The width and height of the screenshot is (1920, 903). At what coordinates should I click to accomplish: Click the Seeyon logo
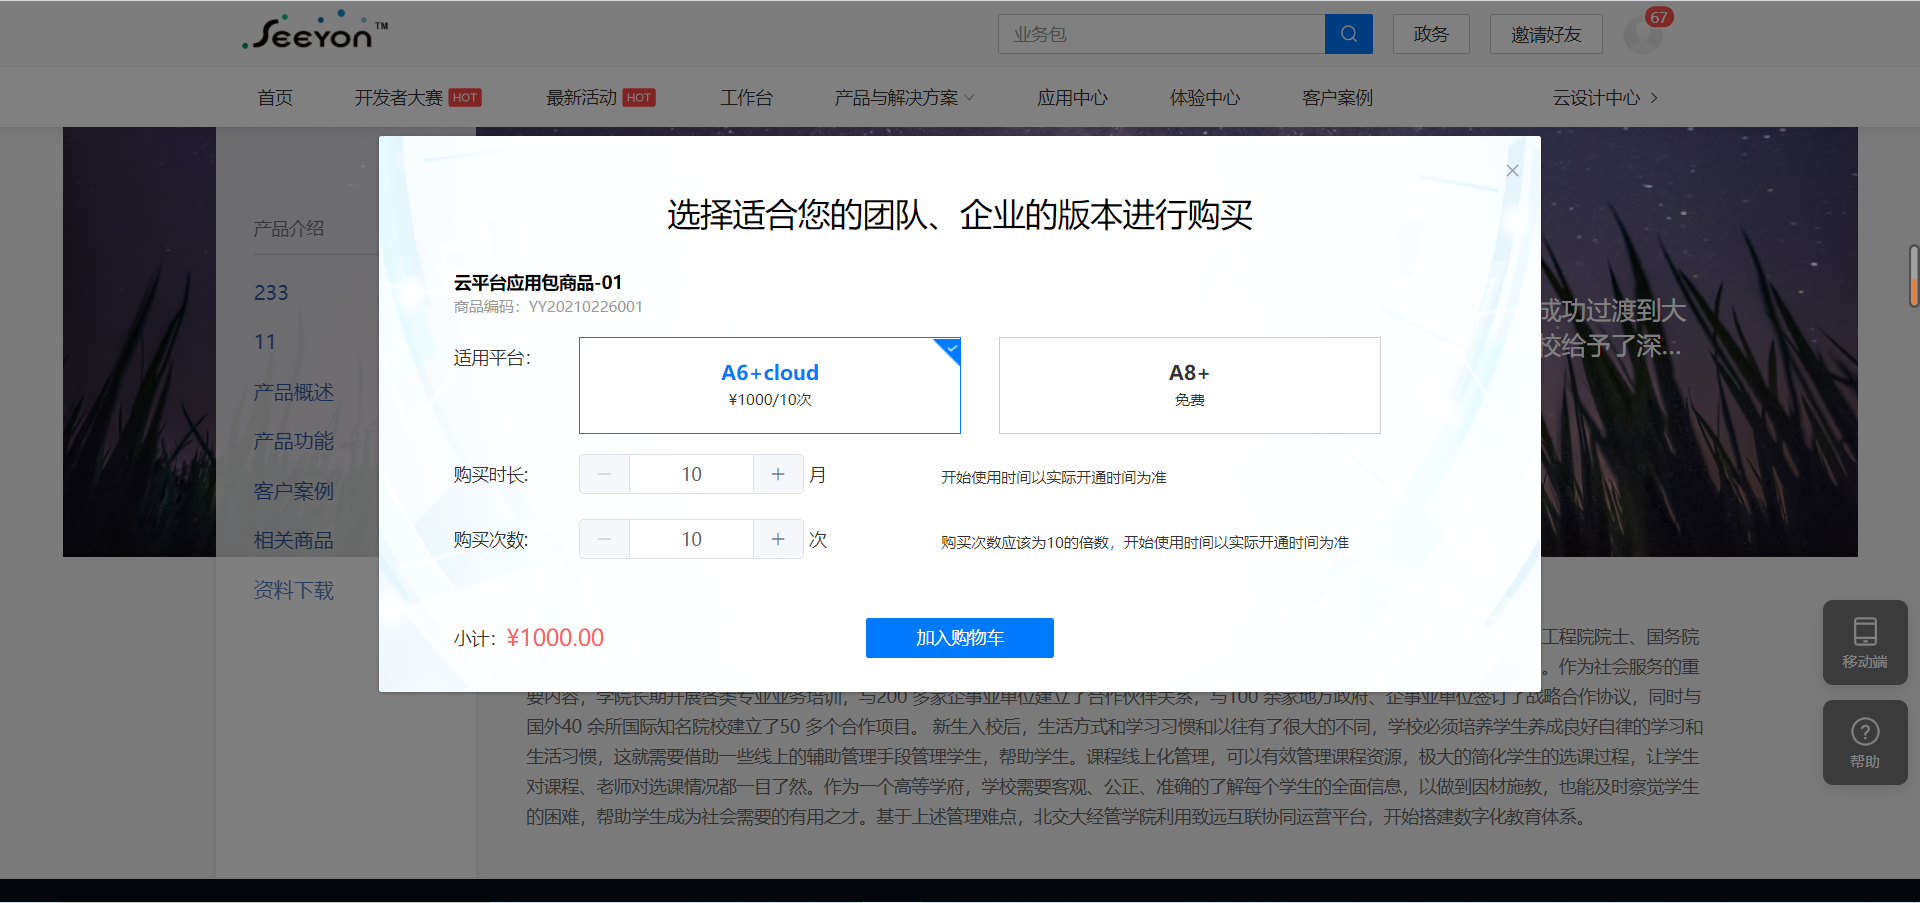(315, 32)
